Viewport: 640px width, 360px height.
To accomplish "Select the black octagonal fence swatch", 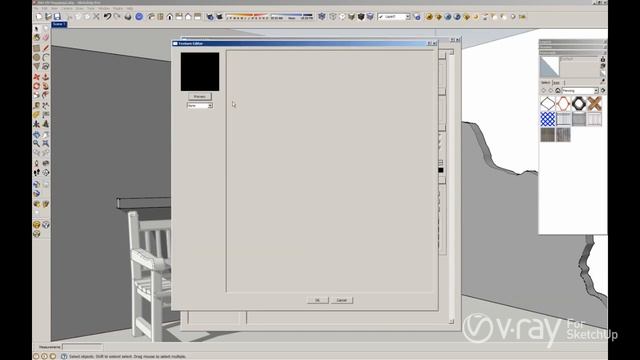I will [x=579, y=104].
